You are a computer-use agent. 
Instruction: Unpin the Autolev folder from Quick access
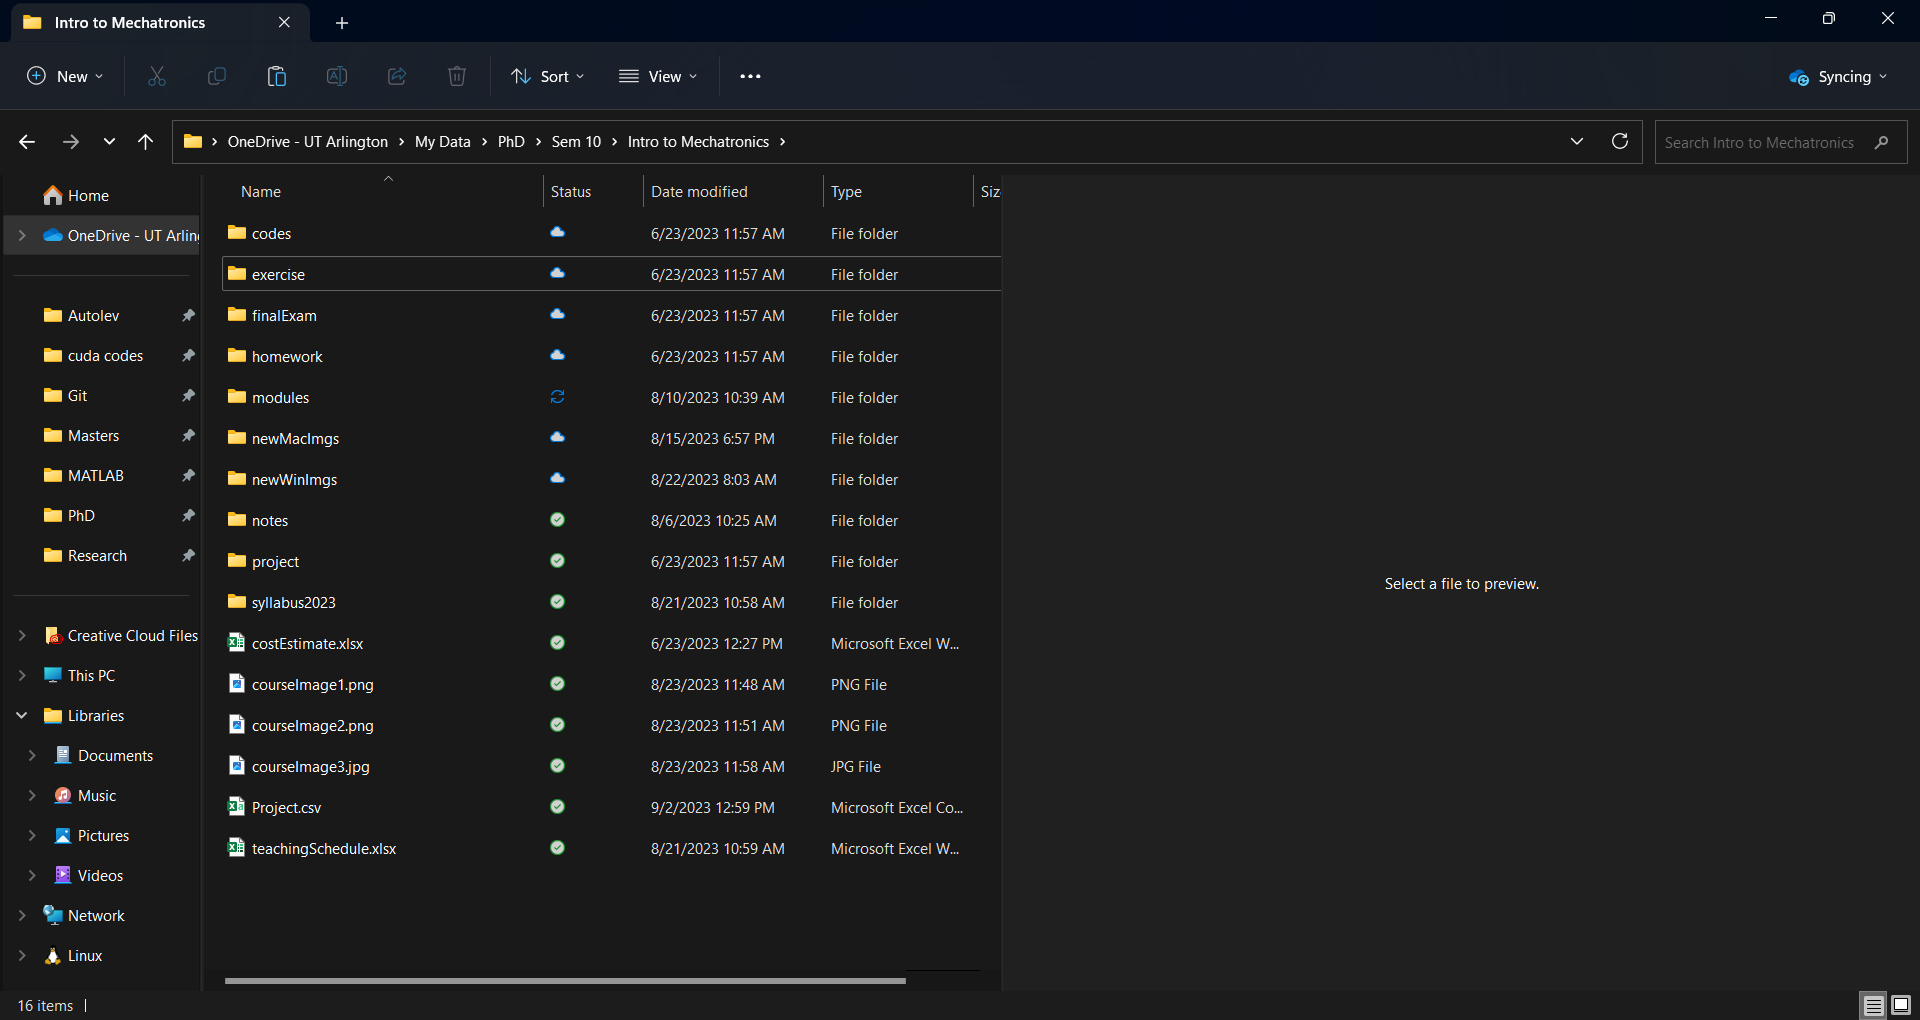click(188, 316)
